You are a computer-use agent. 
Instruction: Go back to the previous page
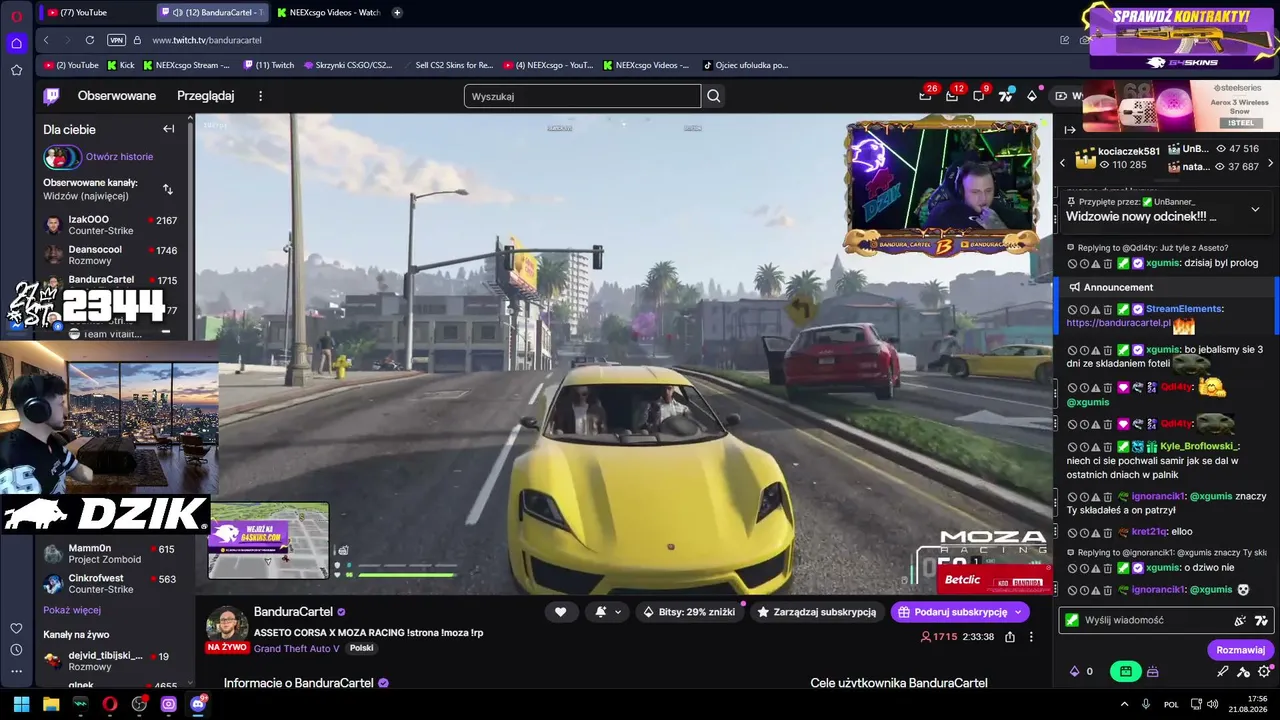tap(46, 40)
